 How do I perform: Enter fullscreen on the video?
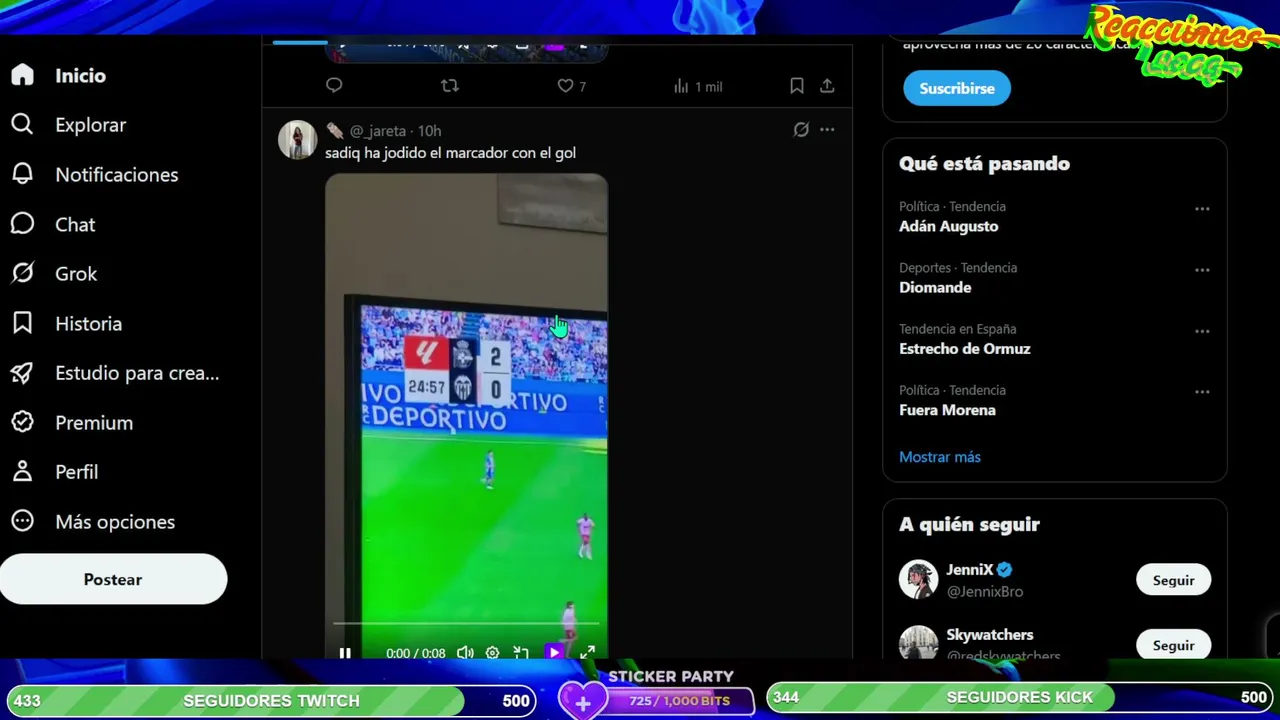pyautogui.click(x=588, y=653)
